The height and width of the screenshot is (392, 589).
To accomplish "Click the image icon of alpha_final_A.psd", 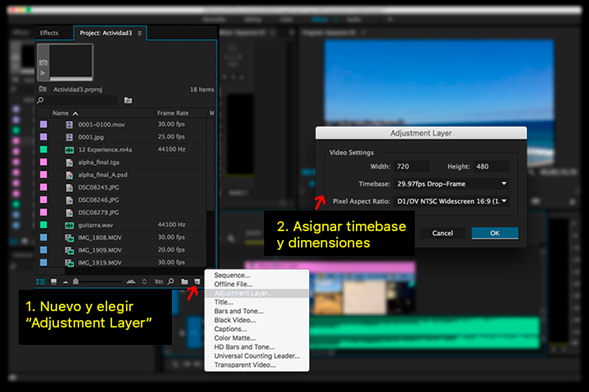I will click(x=69, y=175).
